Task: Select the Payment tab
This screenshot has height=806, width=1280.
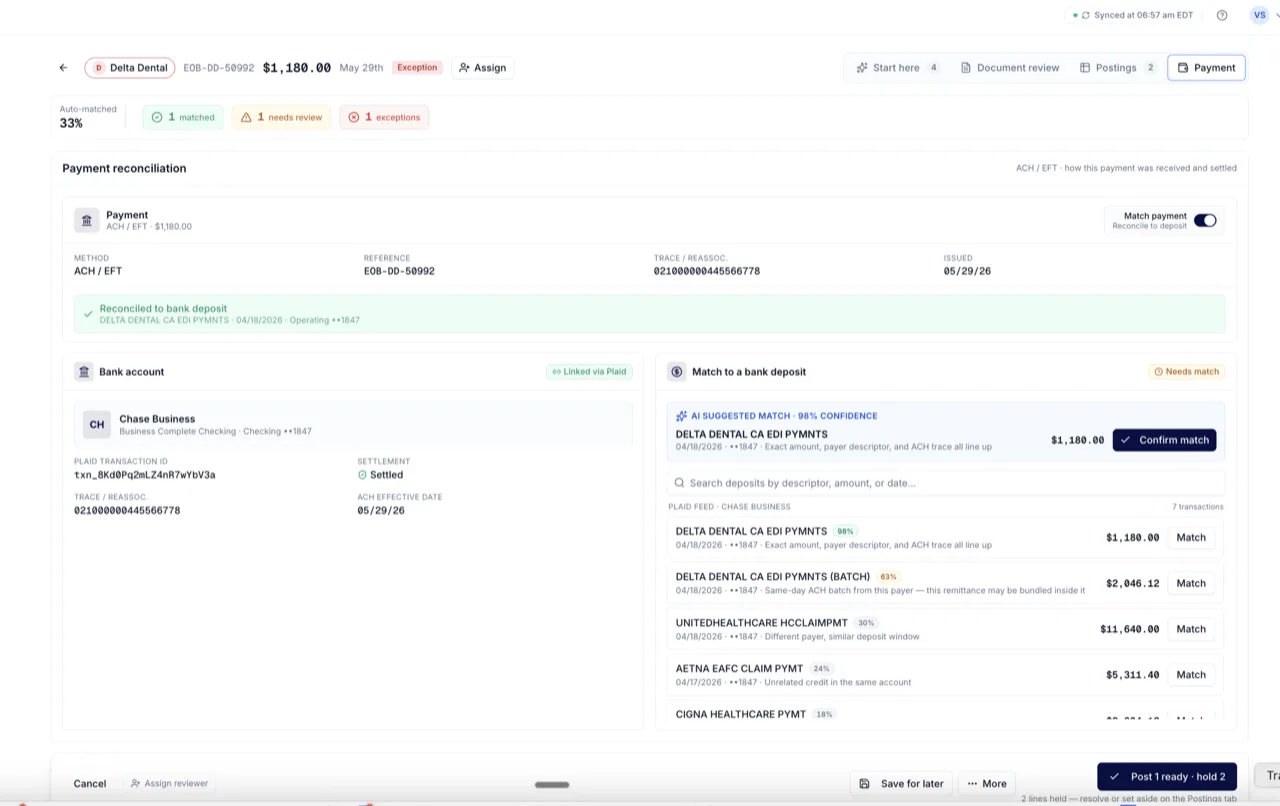Action: [1206, 68]
